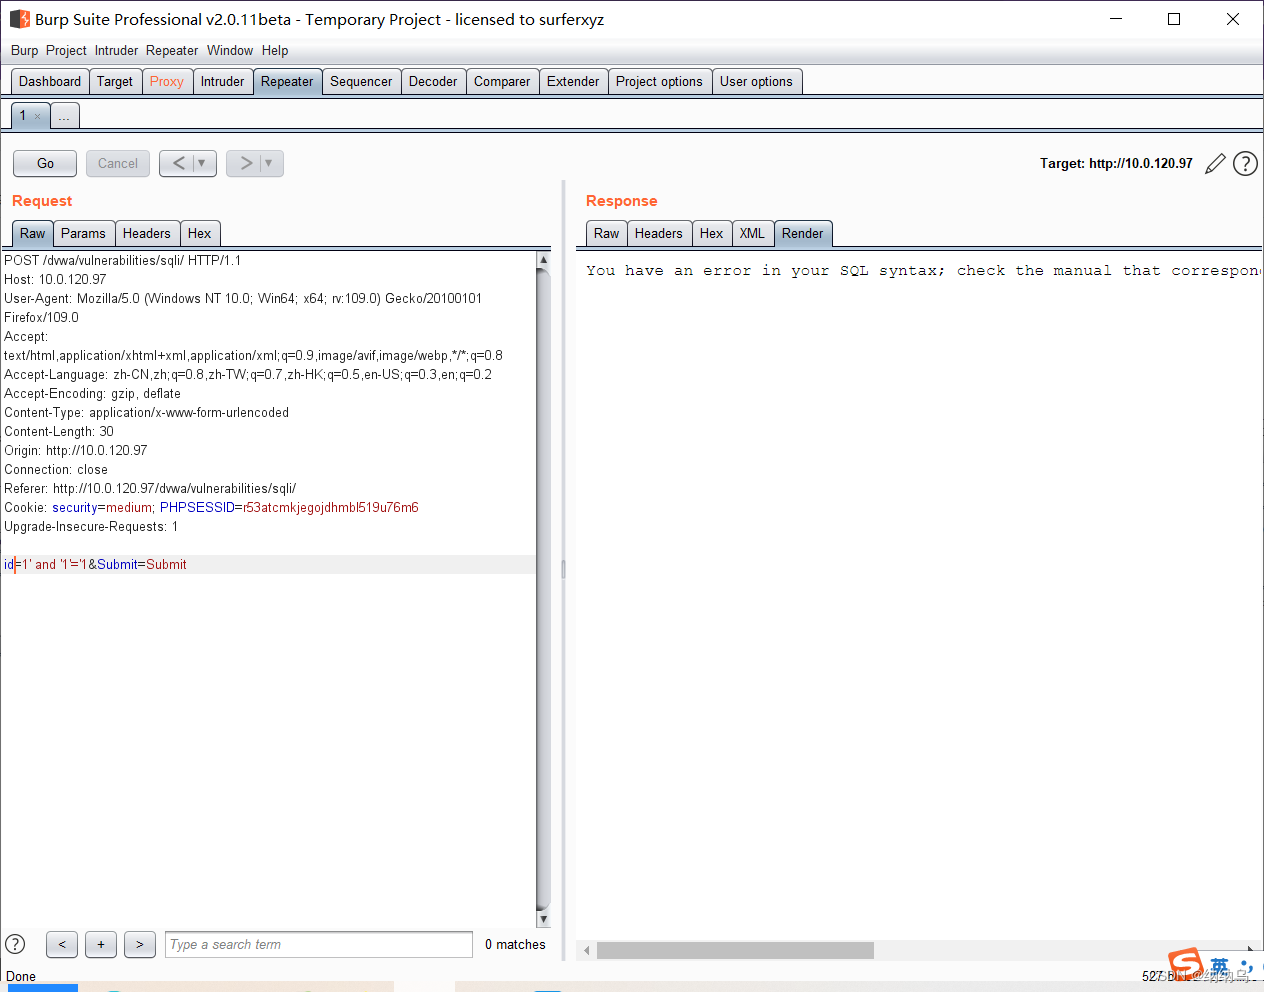Open search help icon at bottom left
Screen dimensions: 1264x992
tap(15, 943)
